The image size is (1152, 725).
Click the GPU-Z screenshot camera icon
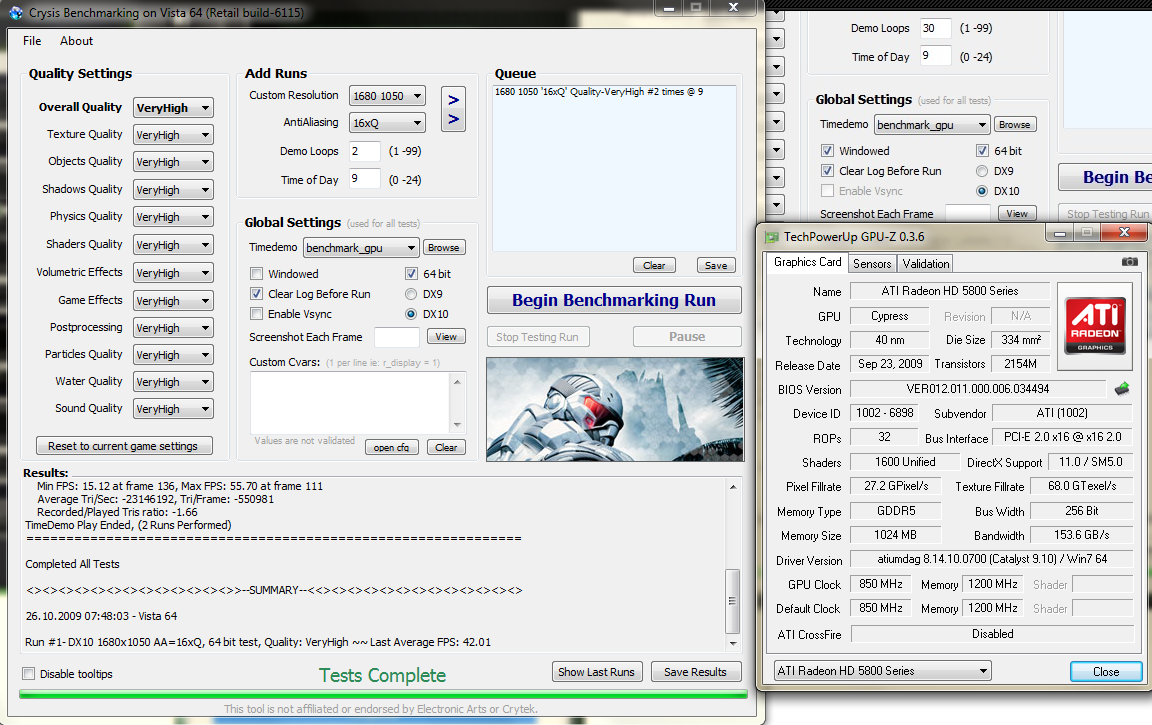[x=1130, y=261]
